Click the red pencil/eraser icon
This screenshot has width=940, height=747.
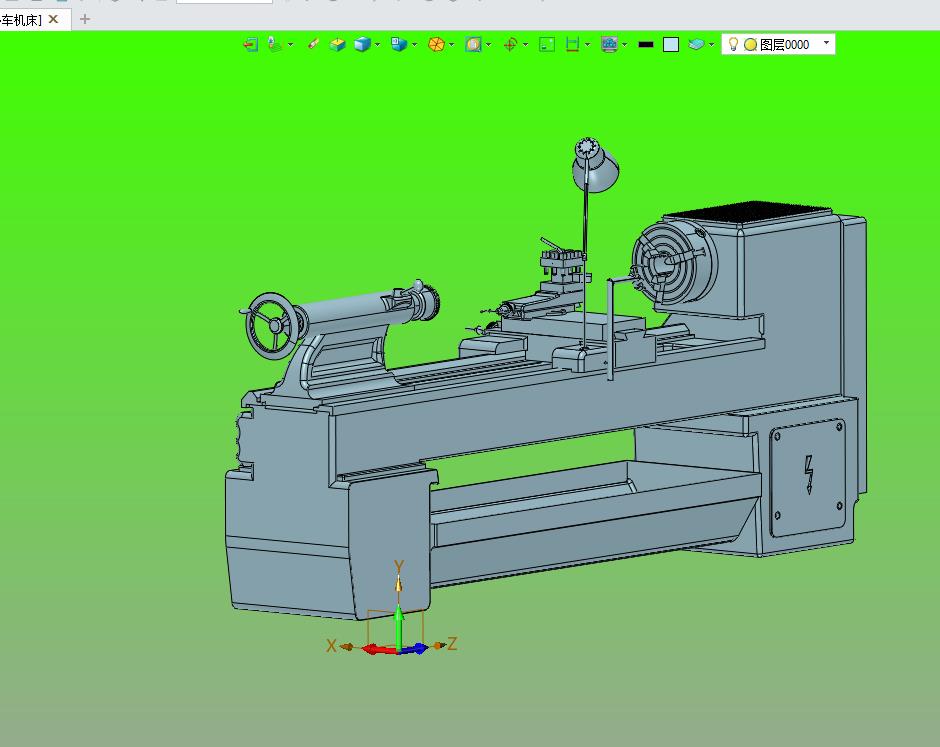313,44
